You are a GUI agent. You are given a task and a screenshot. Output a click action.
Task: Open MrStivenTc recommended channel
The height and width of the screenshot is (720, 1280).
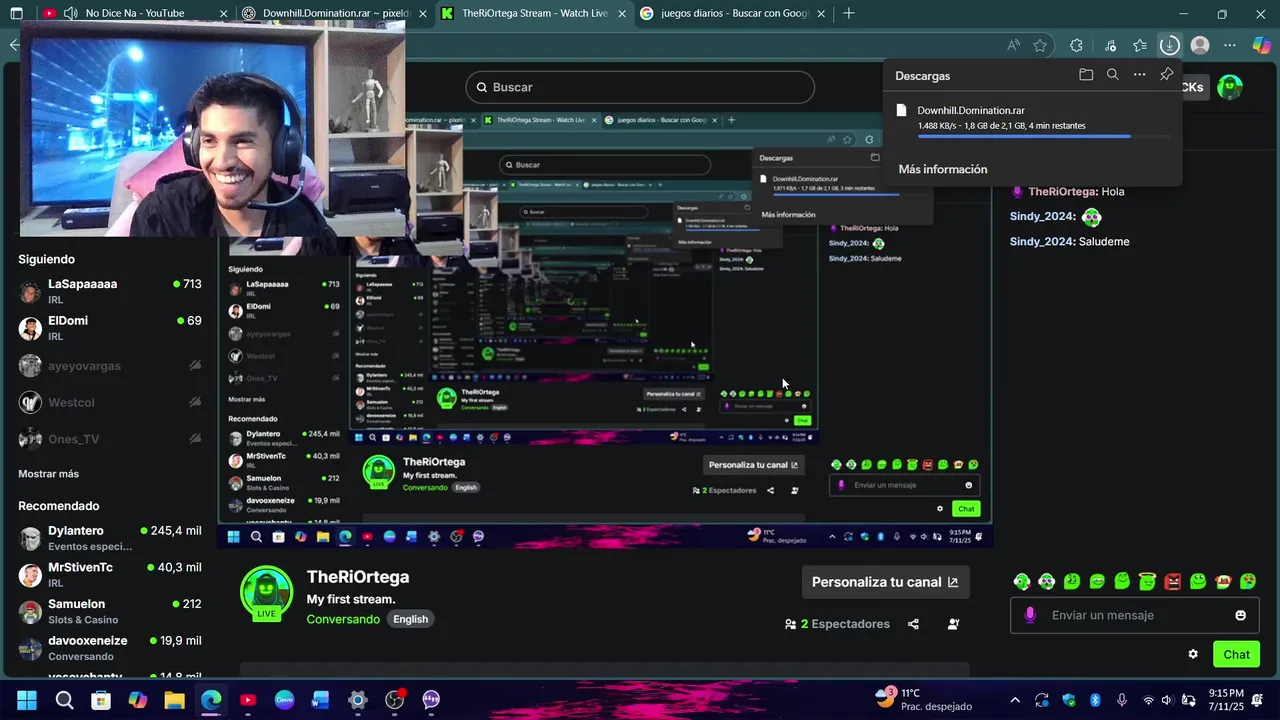tap(110, 574)
